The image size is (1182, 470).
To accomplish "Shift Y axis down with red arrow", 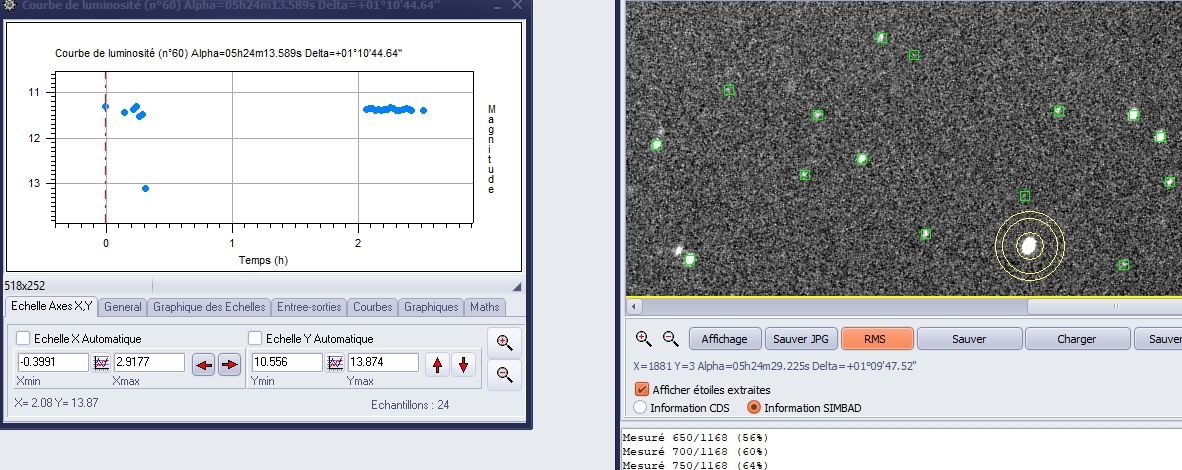I will click(x=463, y=364).
